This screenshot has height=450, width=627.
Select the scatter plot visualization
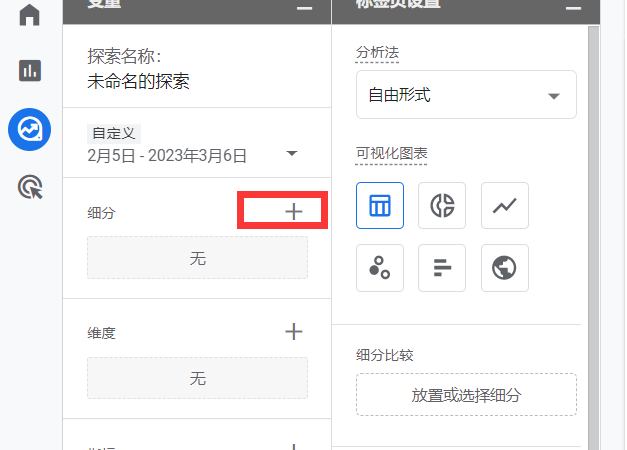click(x=380, y=268)
